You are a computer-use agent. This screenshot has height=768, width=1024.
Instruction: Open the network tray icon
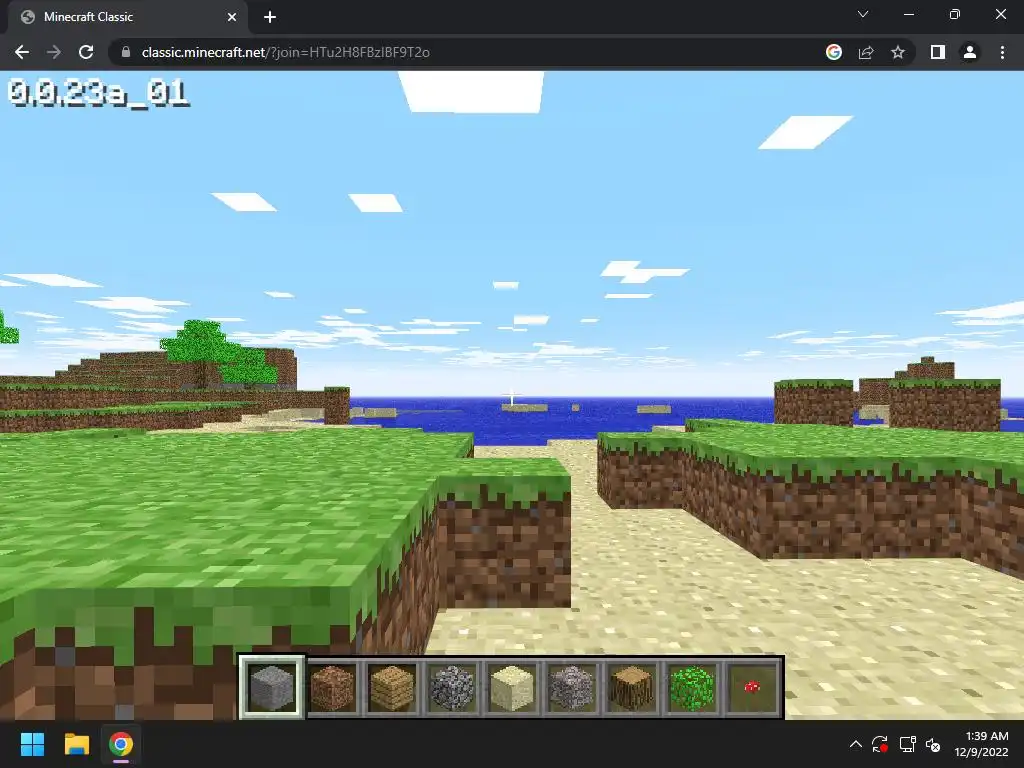907,744
